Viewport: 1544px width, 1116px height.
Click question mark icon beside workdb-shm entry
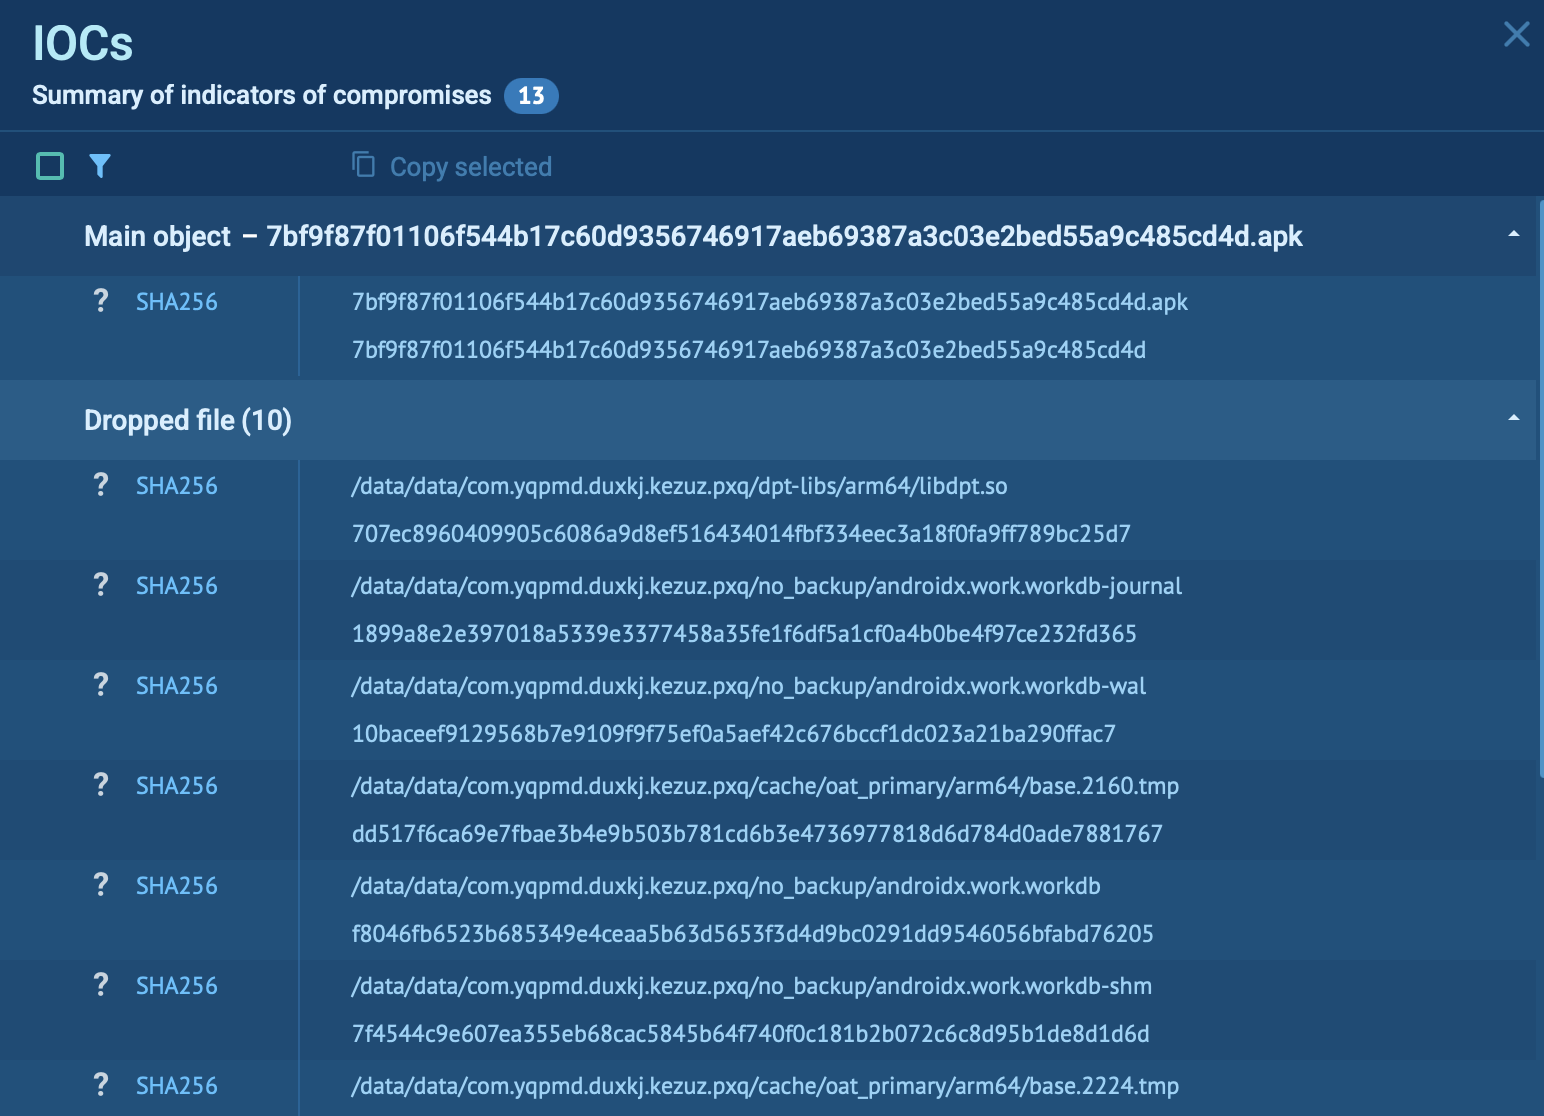click(101, 985)
